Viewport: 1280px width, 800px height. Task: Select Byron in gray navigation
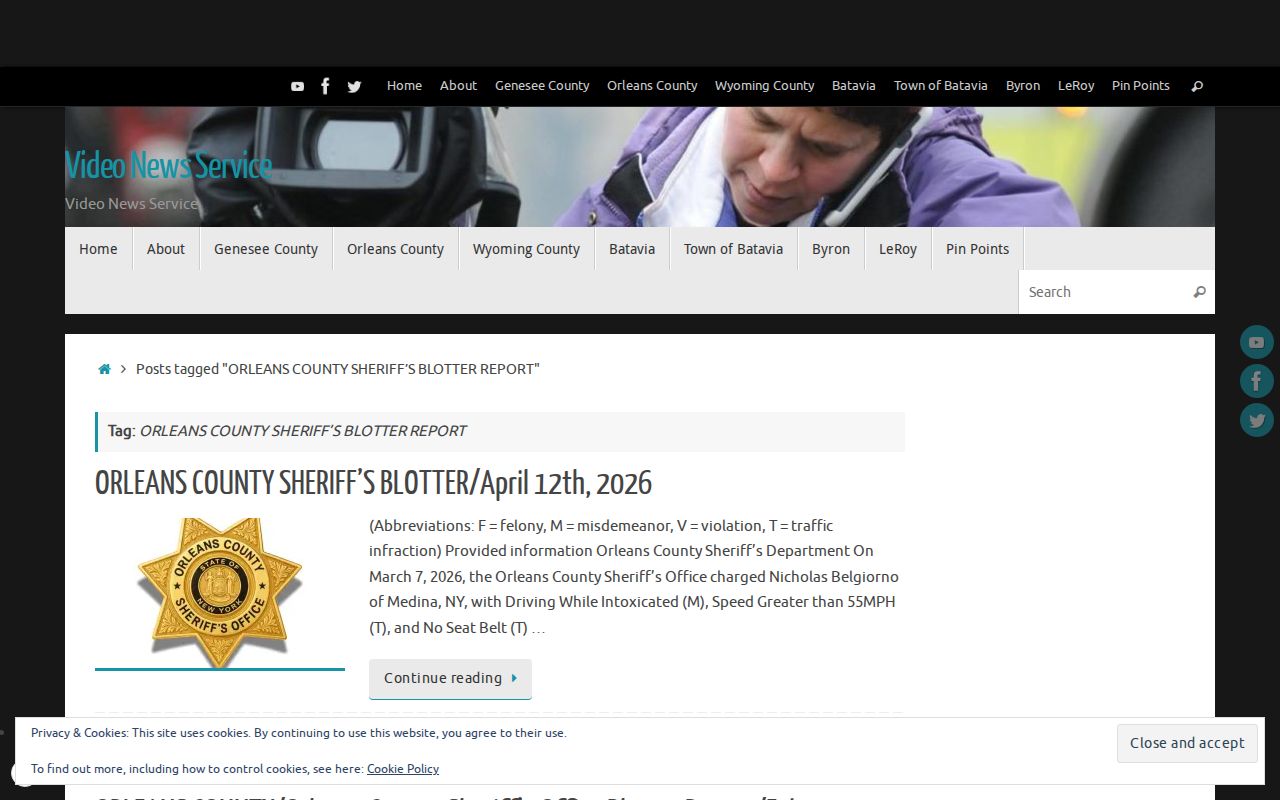831,249
